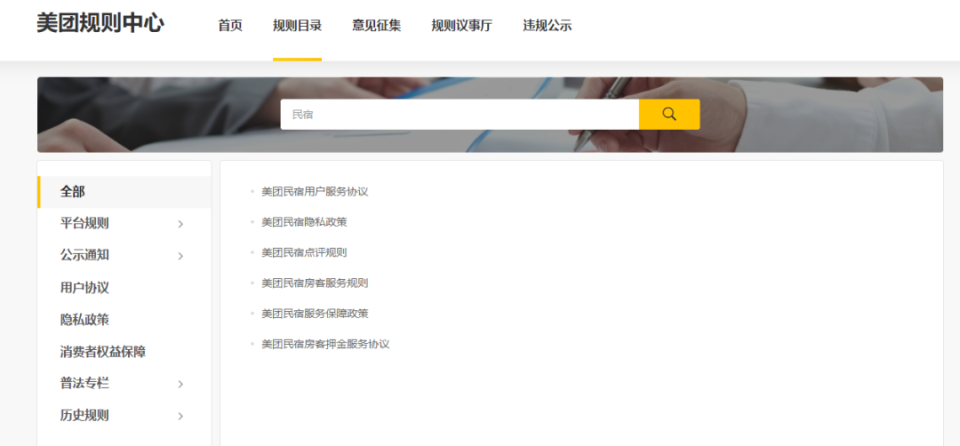This screenshot has height=446, width=960.
Task: Click the 美团规则中心 site logo
Action: [100, 24]
